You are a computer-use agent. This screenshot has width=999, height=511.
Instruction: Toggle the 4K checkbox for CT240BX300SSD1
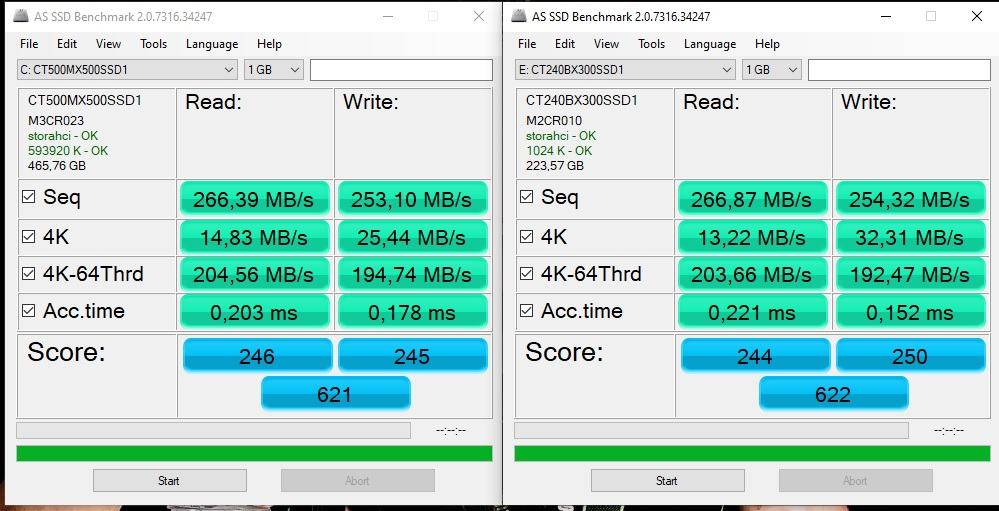[x=526, y=237]
